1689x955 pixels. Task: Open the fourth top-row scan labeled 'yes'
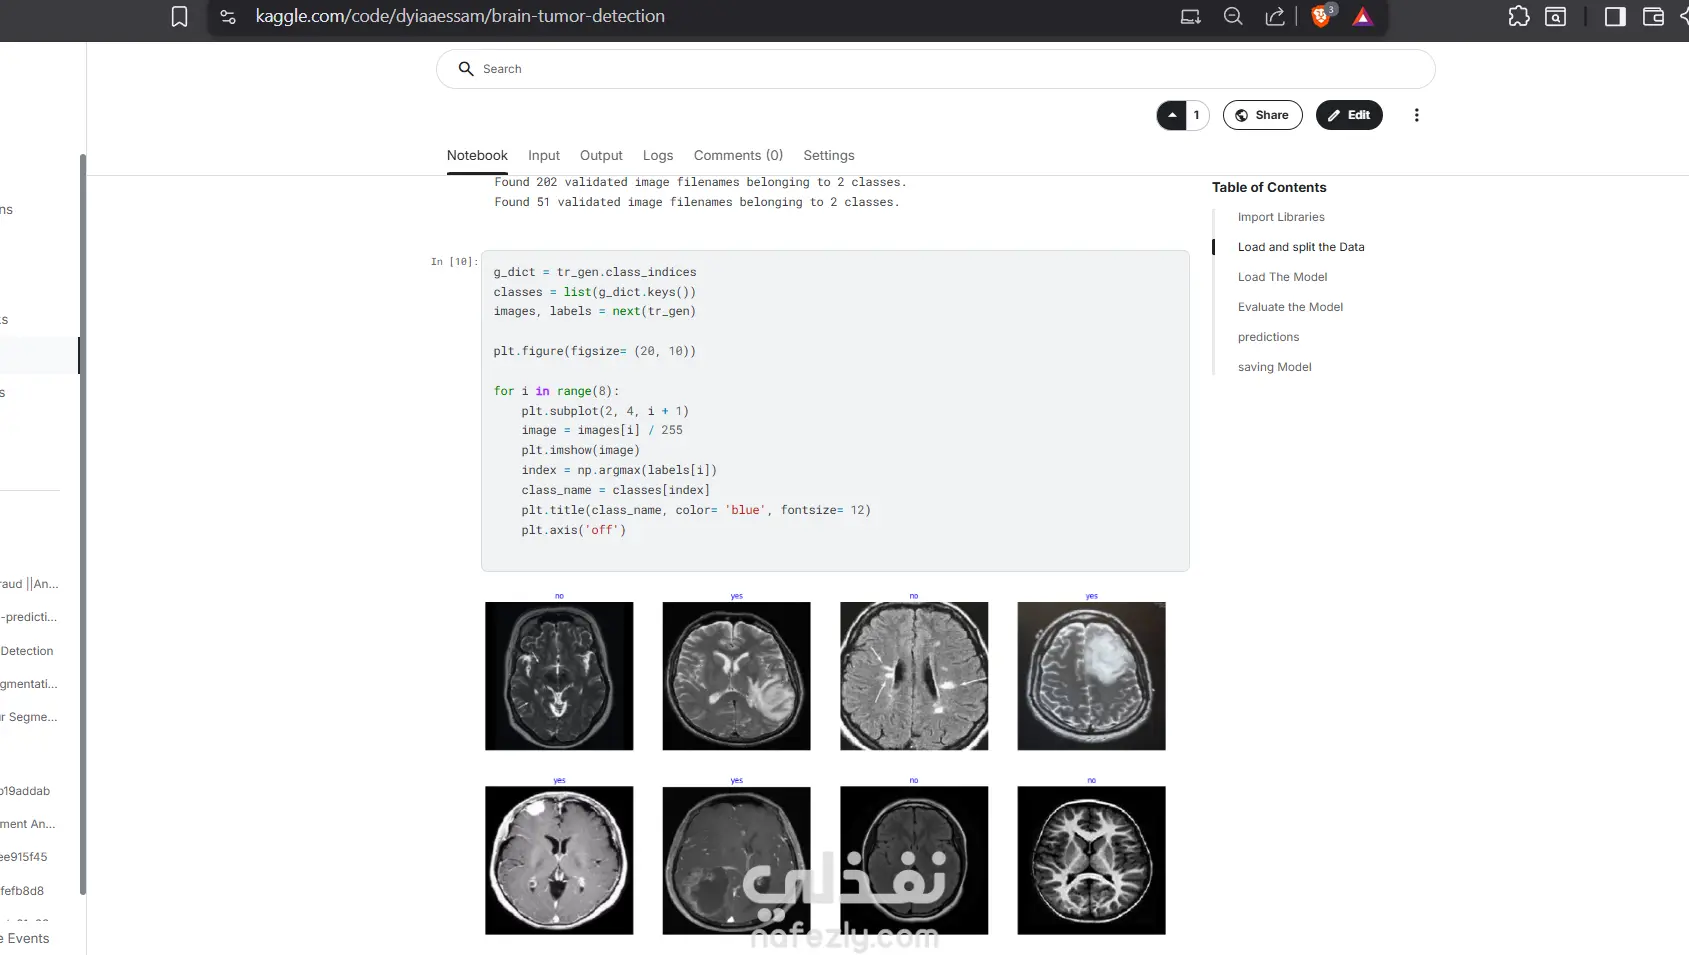click(1091, 676)
